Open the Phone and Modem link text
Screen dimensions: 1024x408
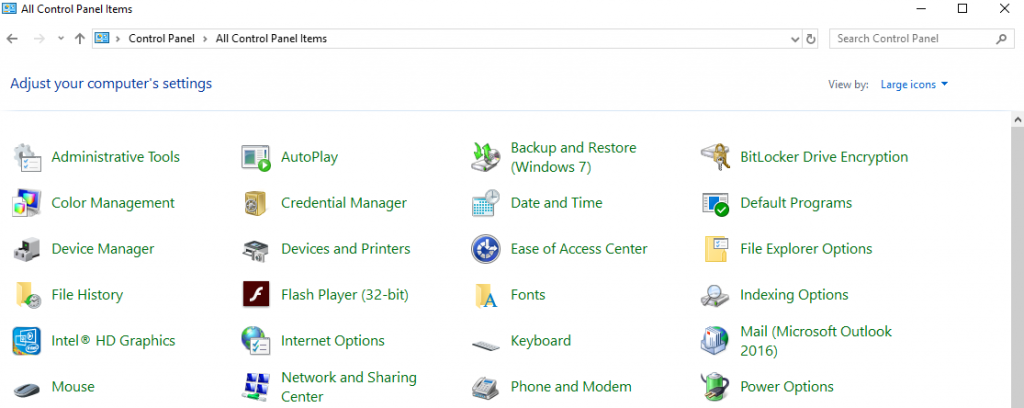point(571,386)
